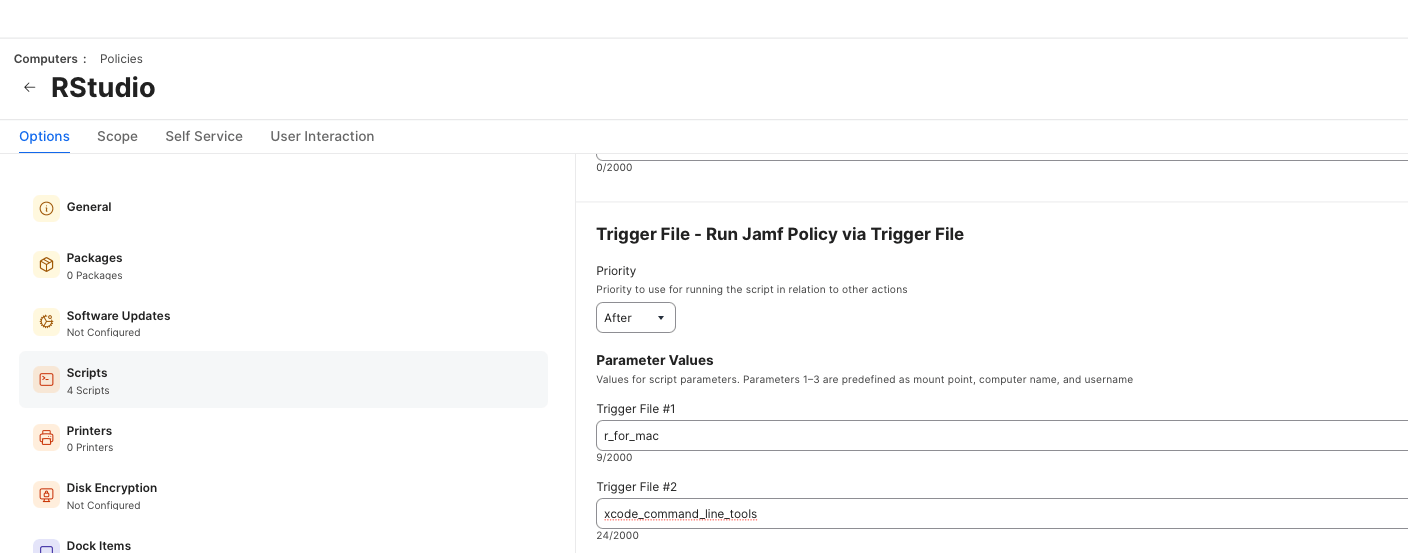Select Packages payload in the sidebar
The width and height of the screenshot is (1408, 553).
[283, 265]
